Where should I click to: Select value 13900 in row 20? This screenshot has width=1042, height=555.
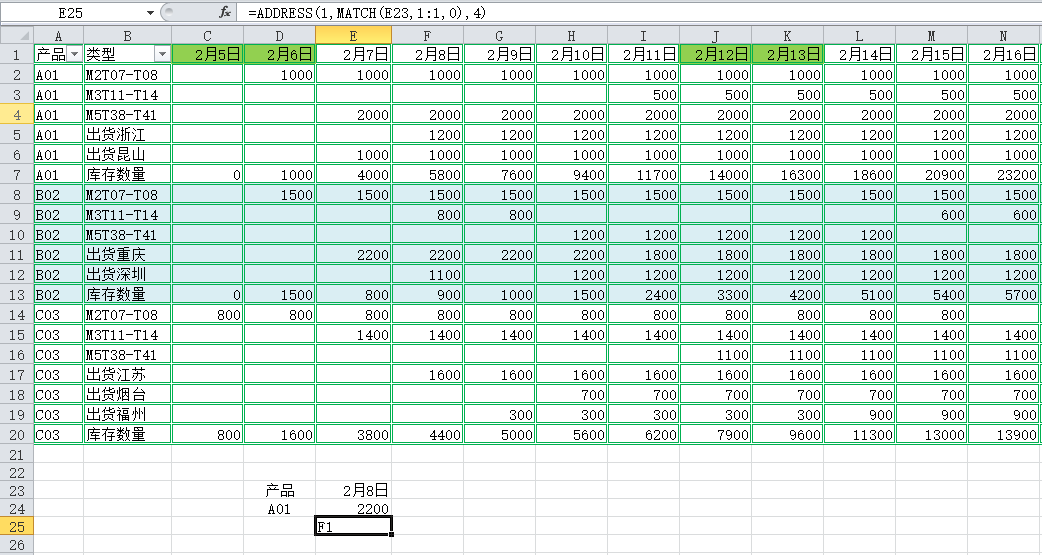pos(1003,435)
